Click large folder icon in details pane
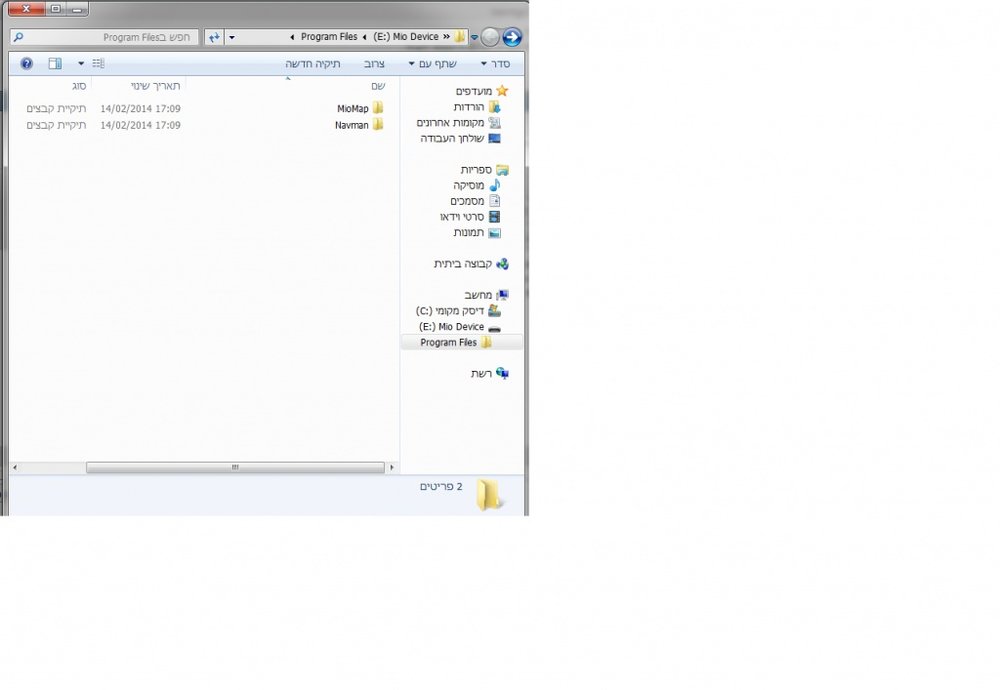1000x690 pixels. pyautogui.click(x=489, y=495)
